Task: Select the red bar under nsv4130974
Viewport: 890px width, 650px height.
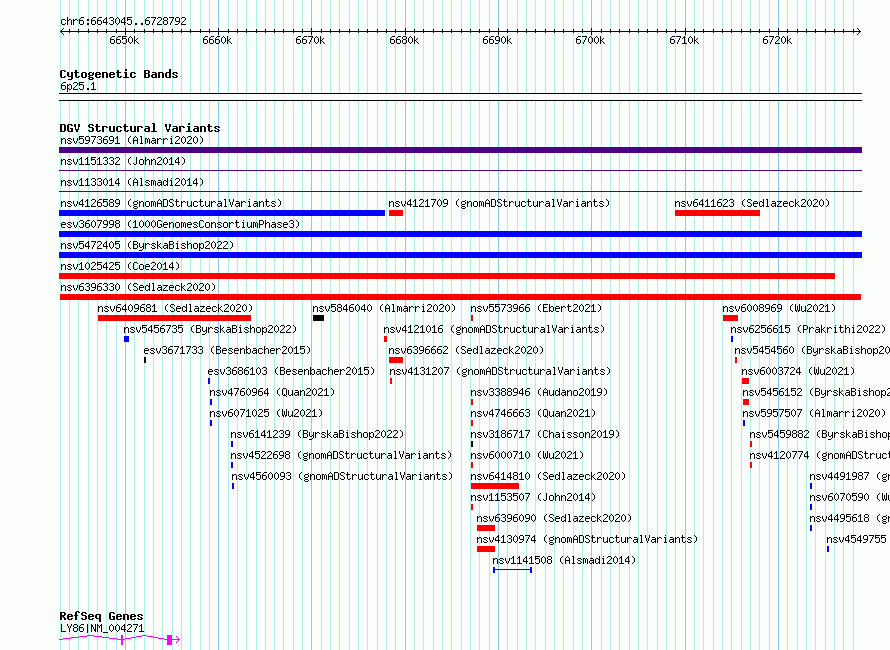Action: pyautogui.click(x=486, y=550)
